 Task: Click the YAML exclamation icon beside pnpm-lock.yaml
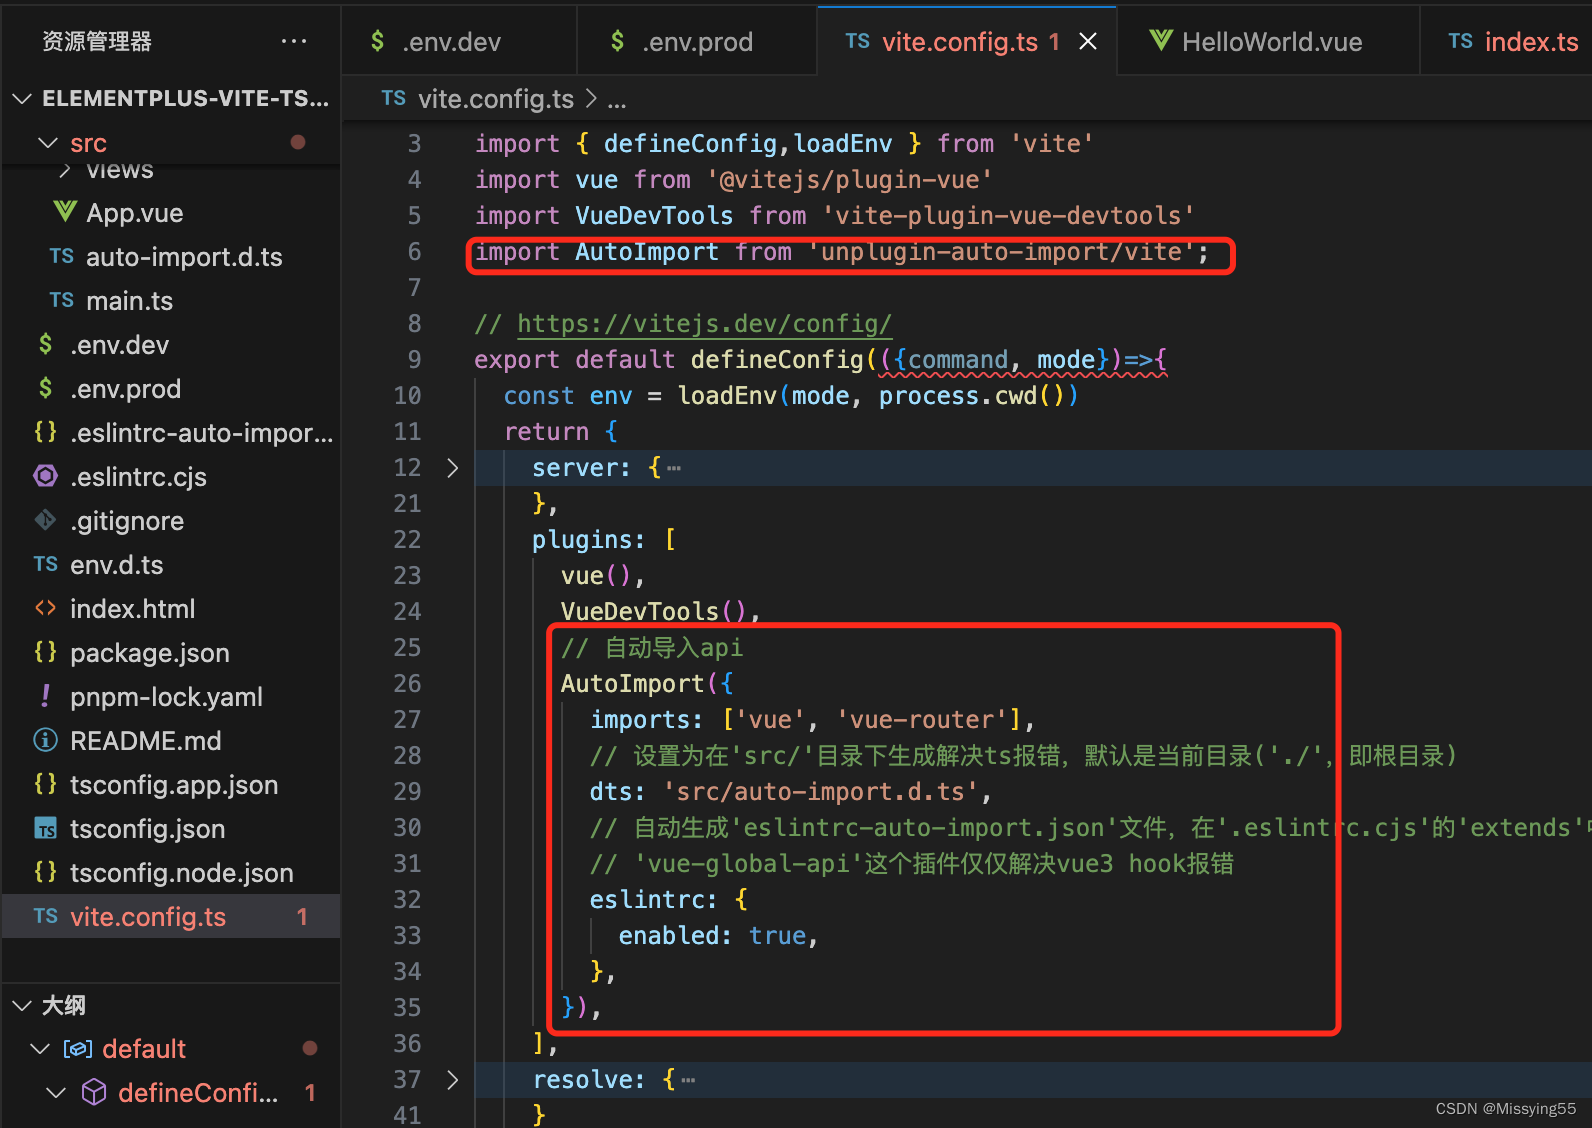[46, 696]
